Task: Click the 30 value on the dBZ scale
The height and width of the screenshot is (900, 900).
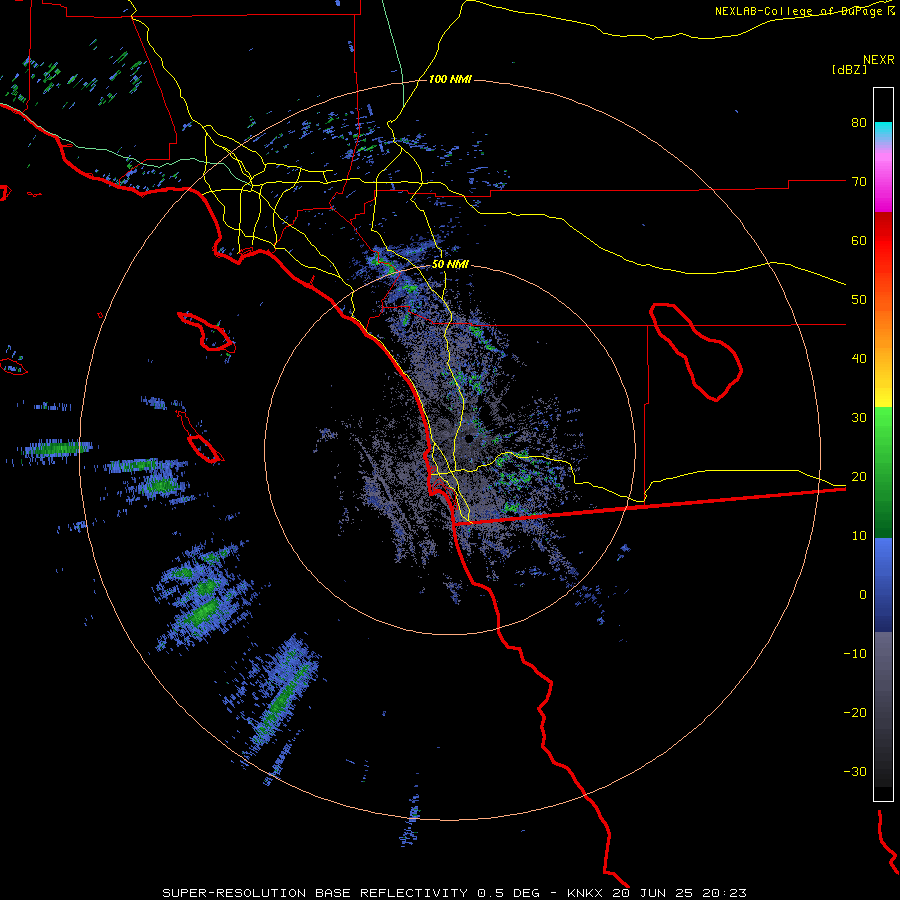Action: 859,417
